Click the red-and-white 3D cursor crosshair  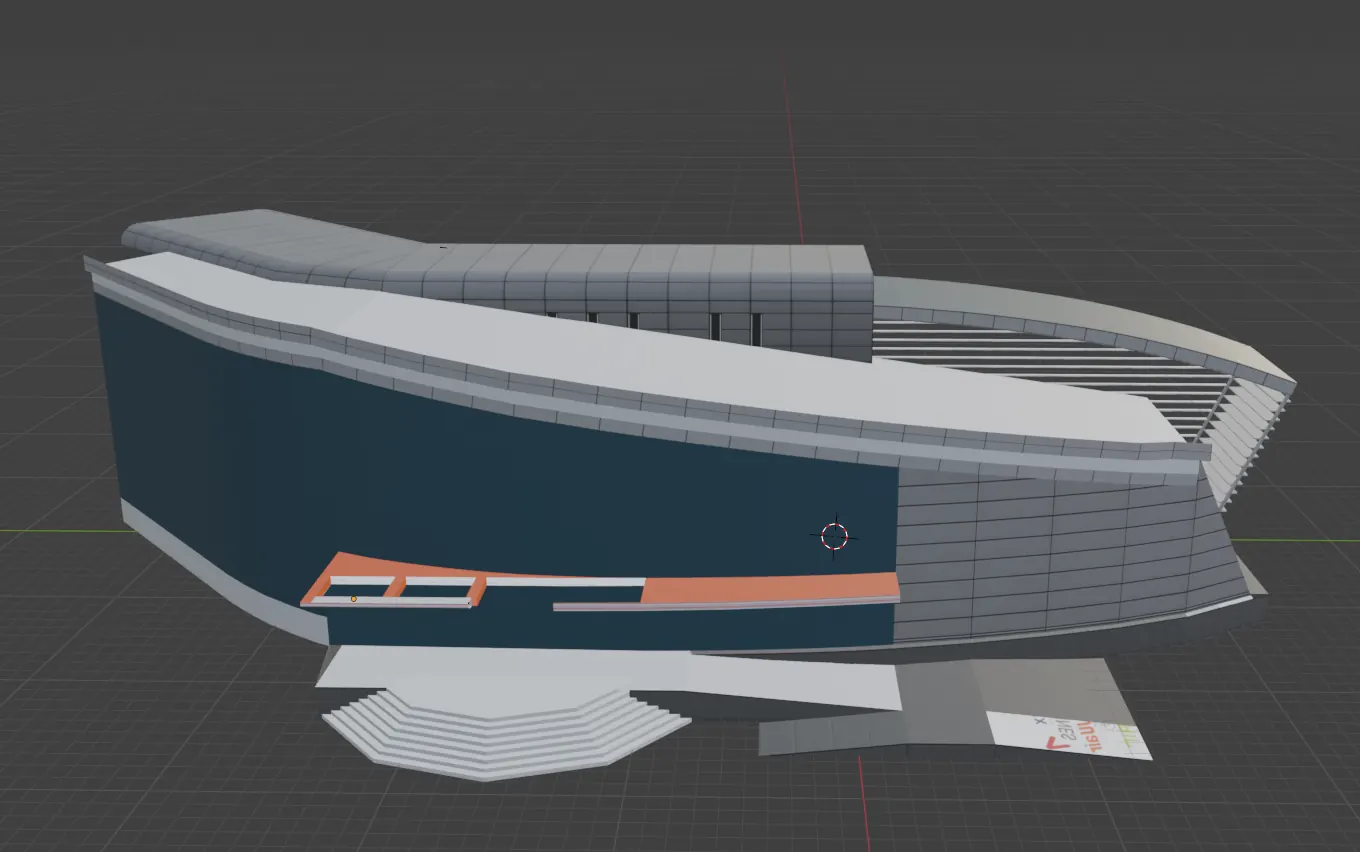(x=834, y=536)
